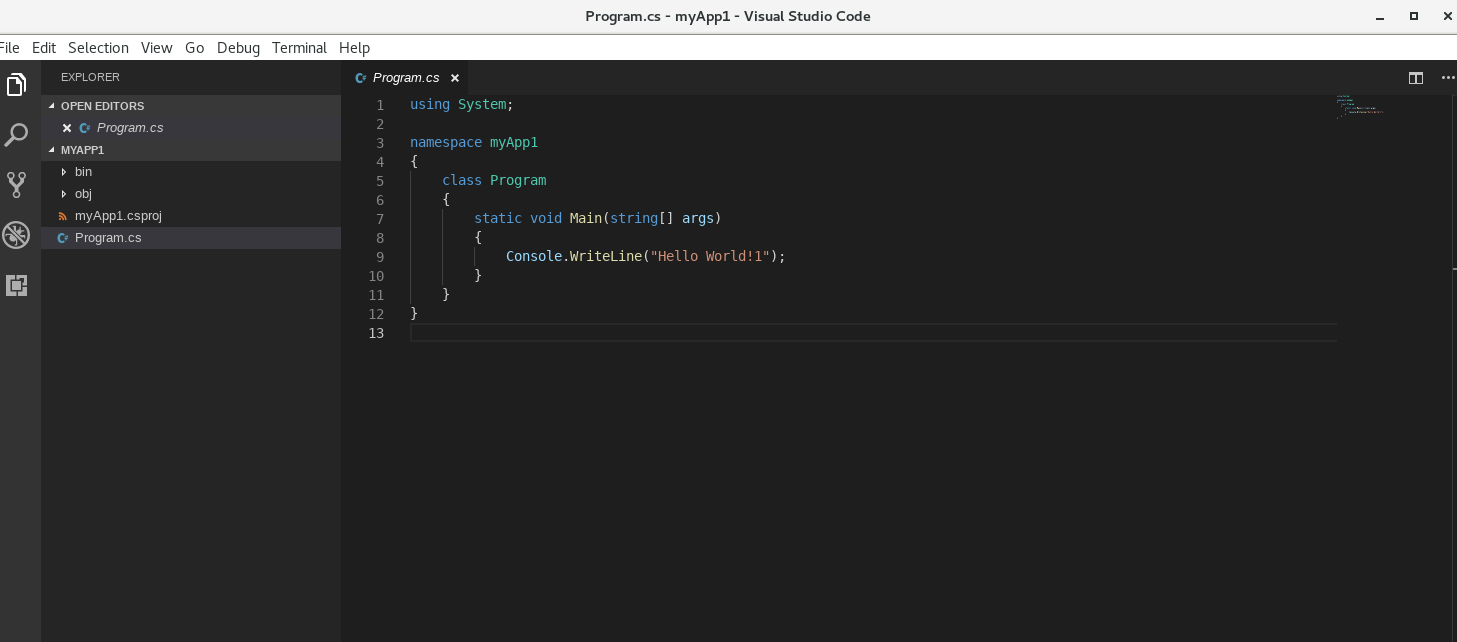Open the Source Control view icon
Image resolution: width=1457 pixels, height=642 pixels.
16,184
